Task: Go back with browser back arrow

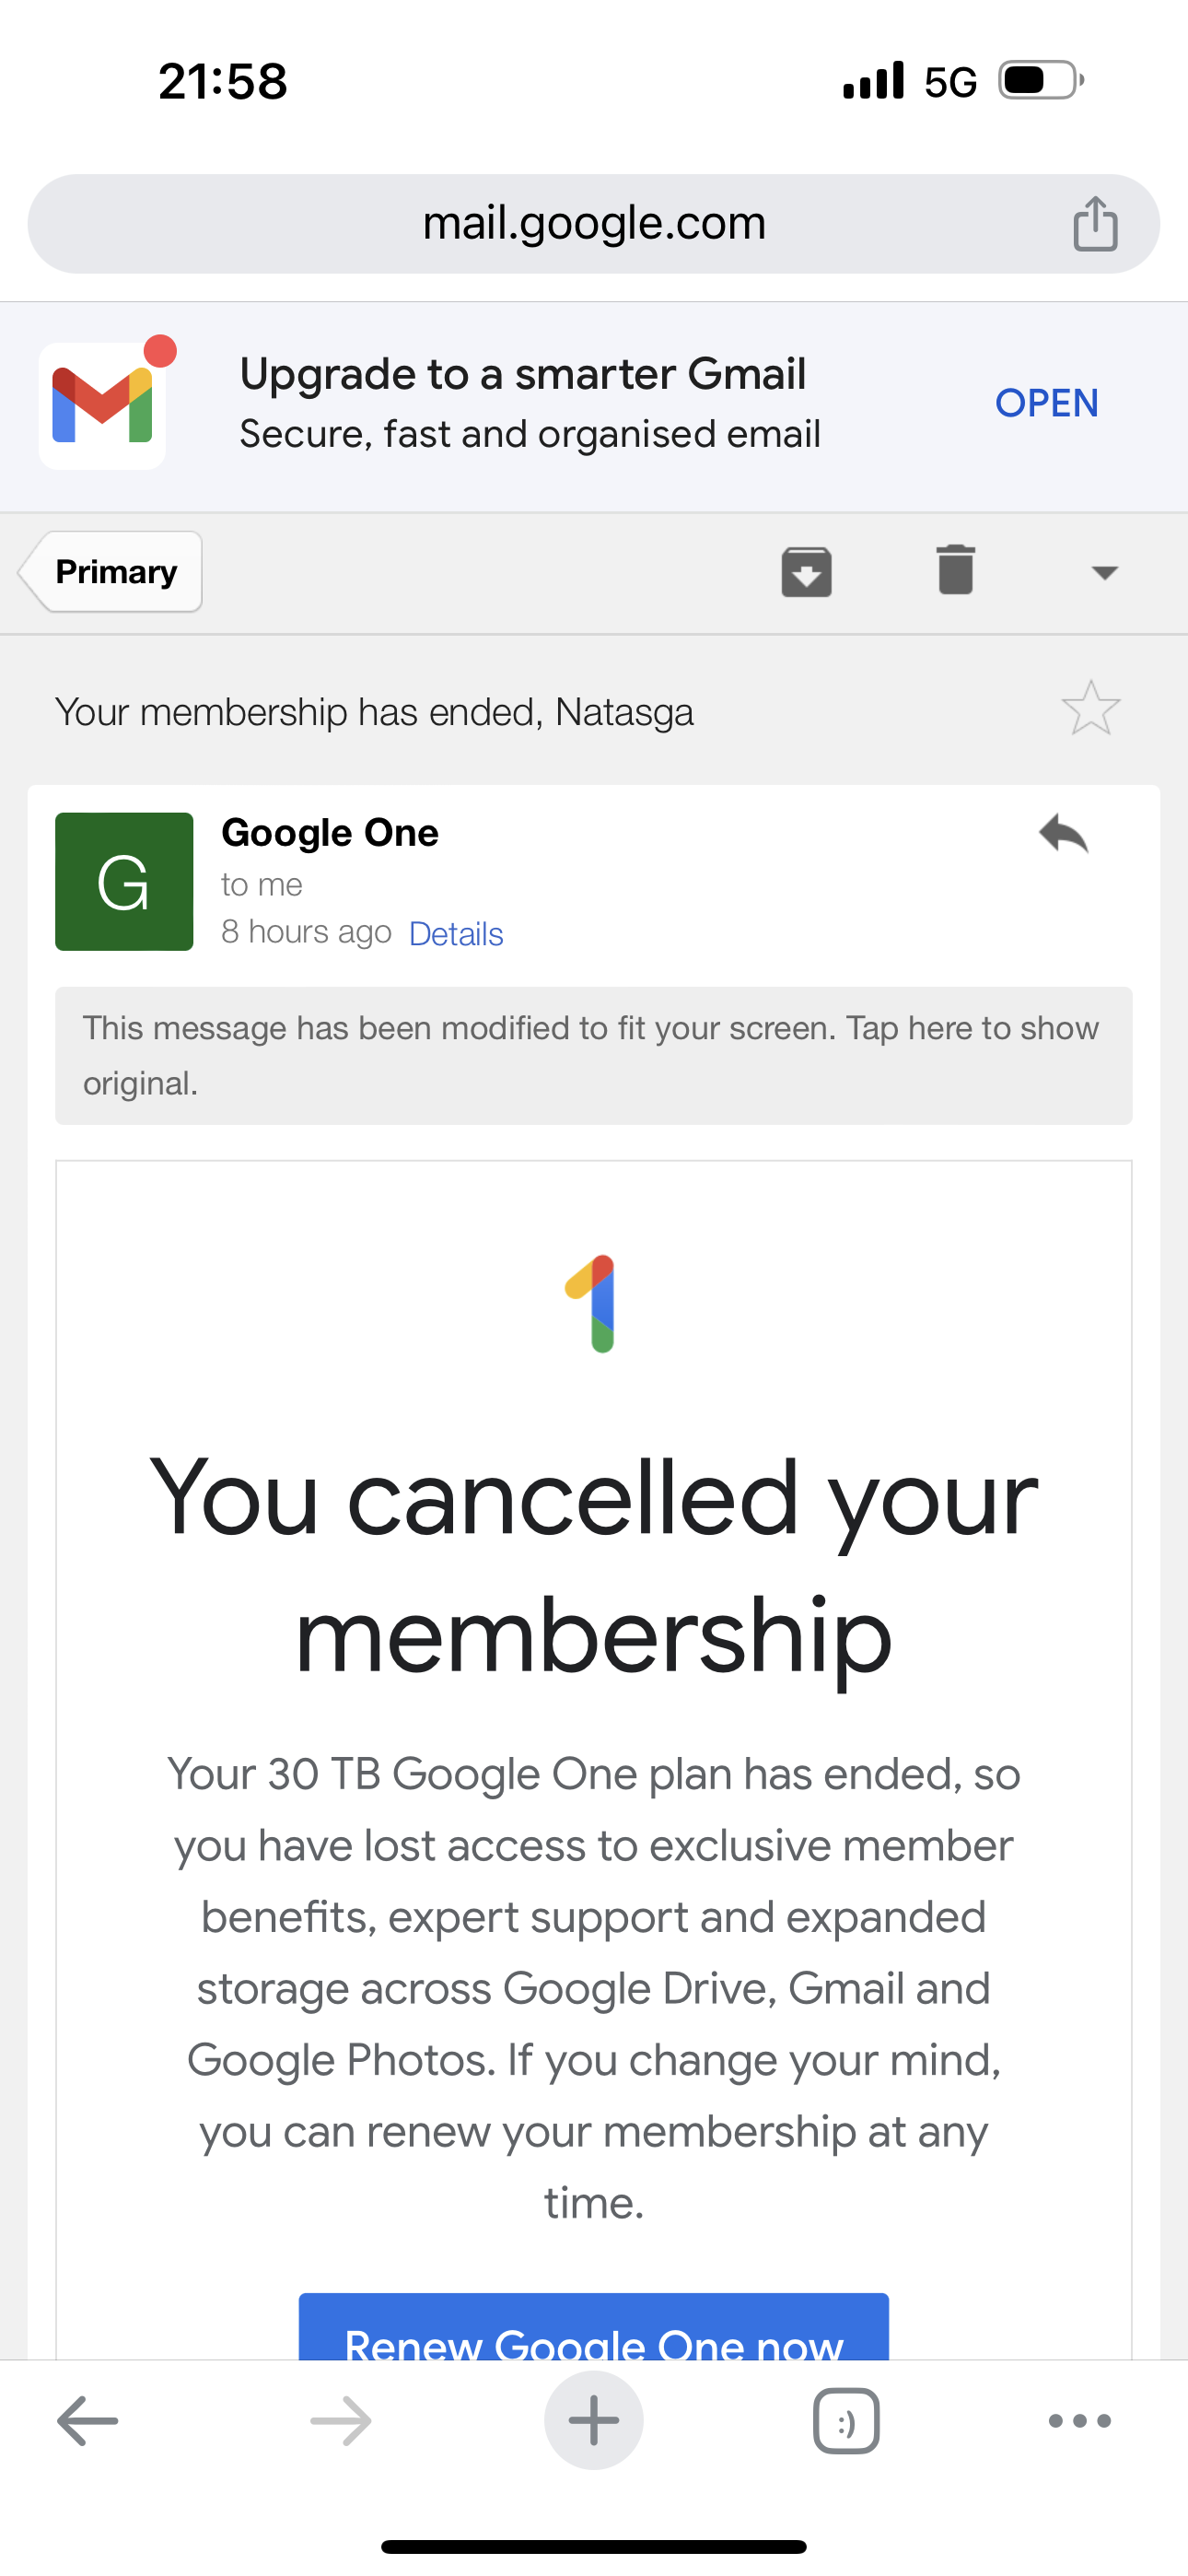Action: click(88, 2421)
